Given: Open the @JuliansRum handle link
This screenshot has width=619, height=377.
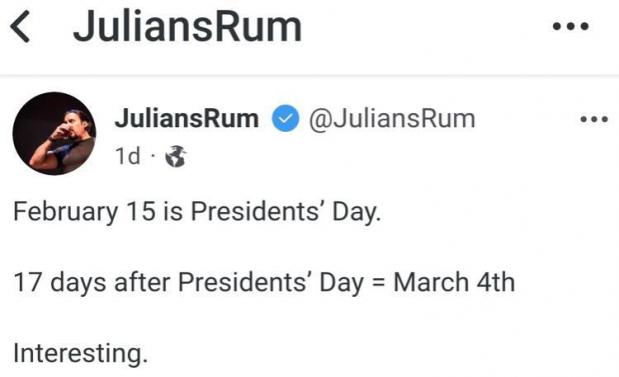Looking at the screenshot, I should [x=392, y=118].
